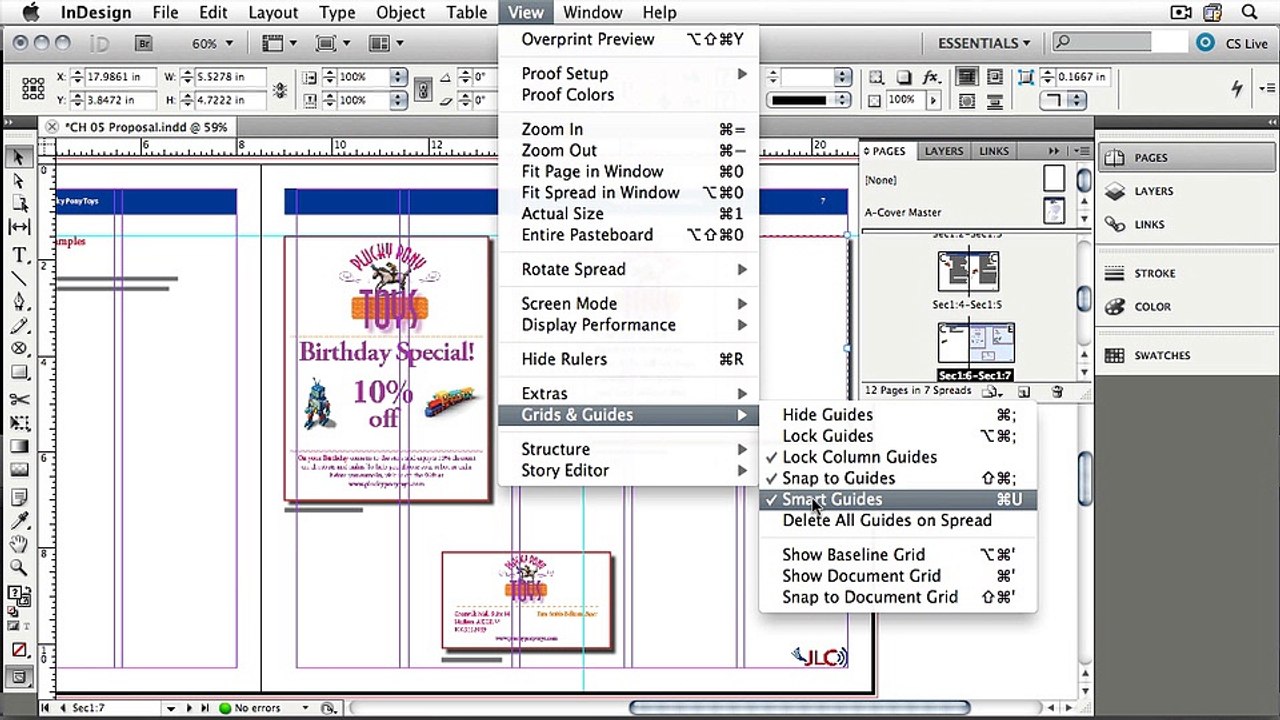
Task: Open the fx effects menu
Action: (931, 77)
